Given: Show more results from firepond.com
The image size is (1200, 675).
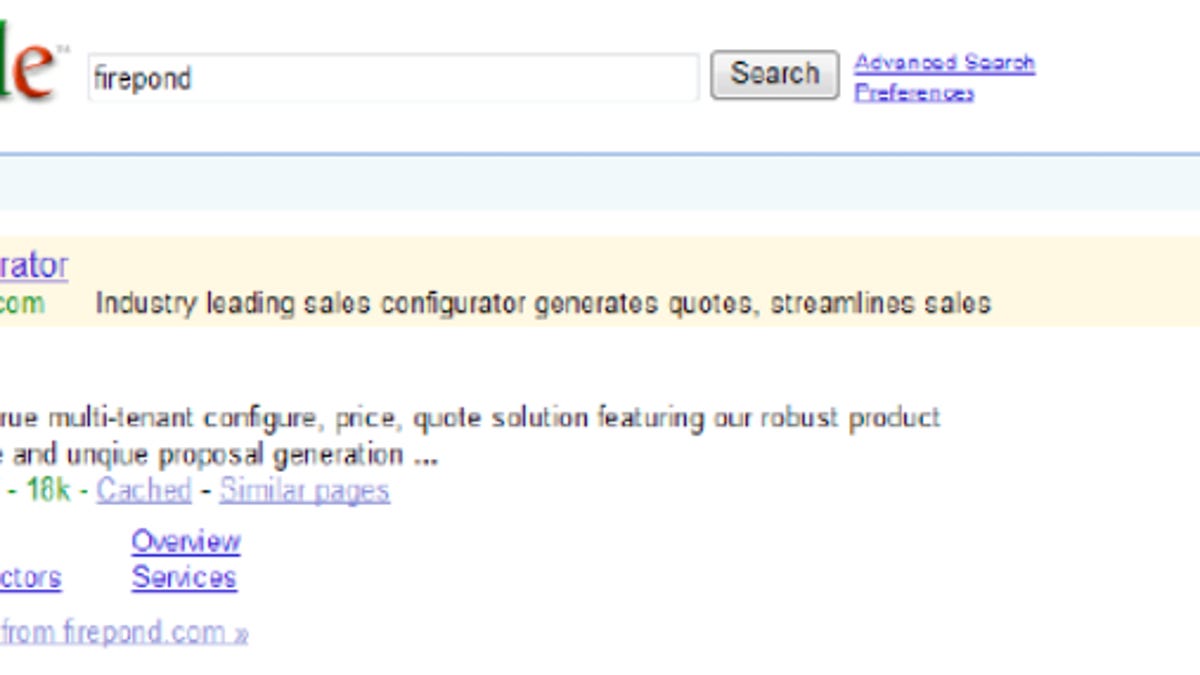Looking at the screenshot, I should [x=123, y=632].
